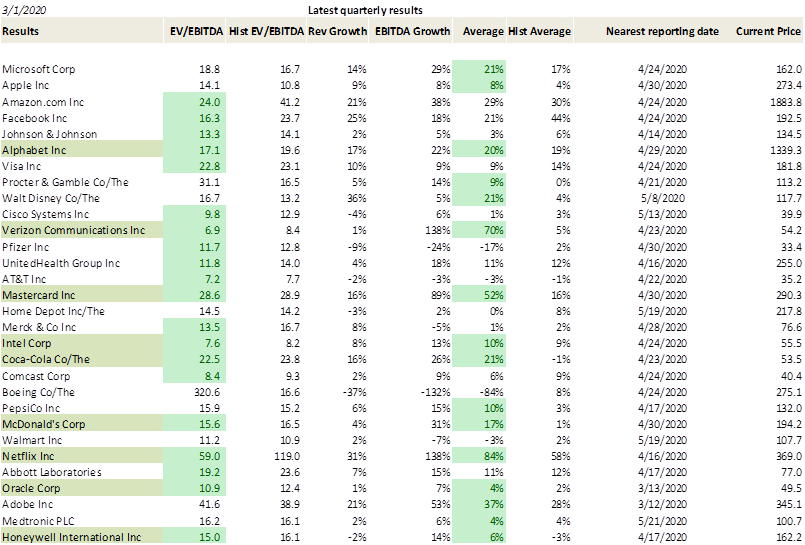Select the 'Visa Inc' cell
Viewport: 805px width, 545px height.
(x=22, y=166)
